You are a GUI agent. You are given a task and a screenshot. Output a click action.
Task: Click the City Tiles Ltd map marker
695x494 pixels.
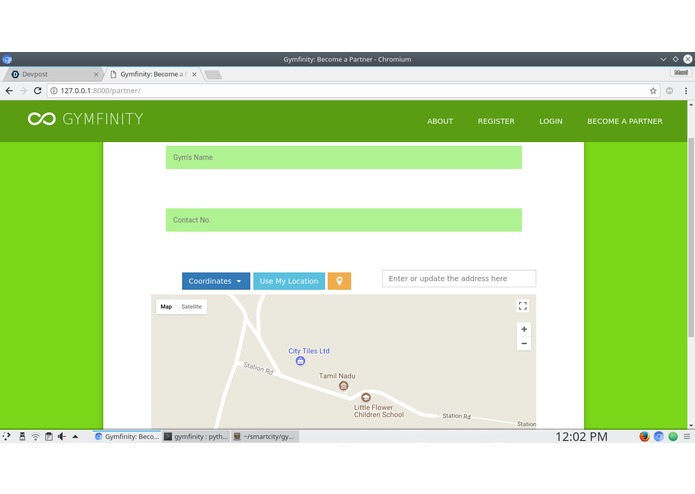point(300,361)
